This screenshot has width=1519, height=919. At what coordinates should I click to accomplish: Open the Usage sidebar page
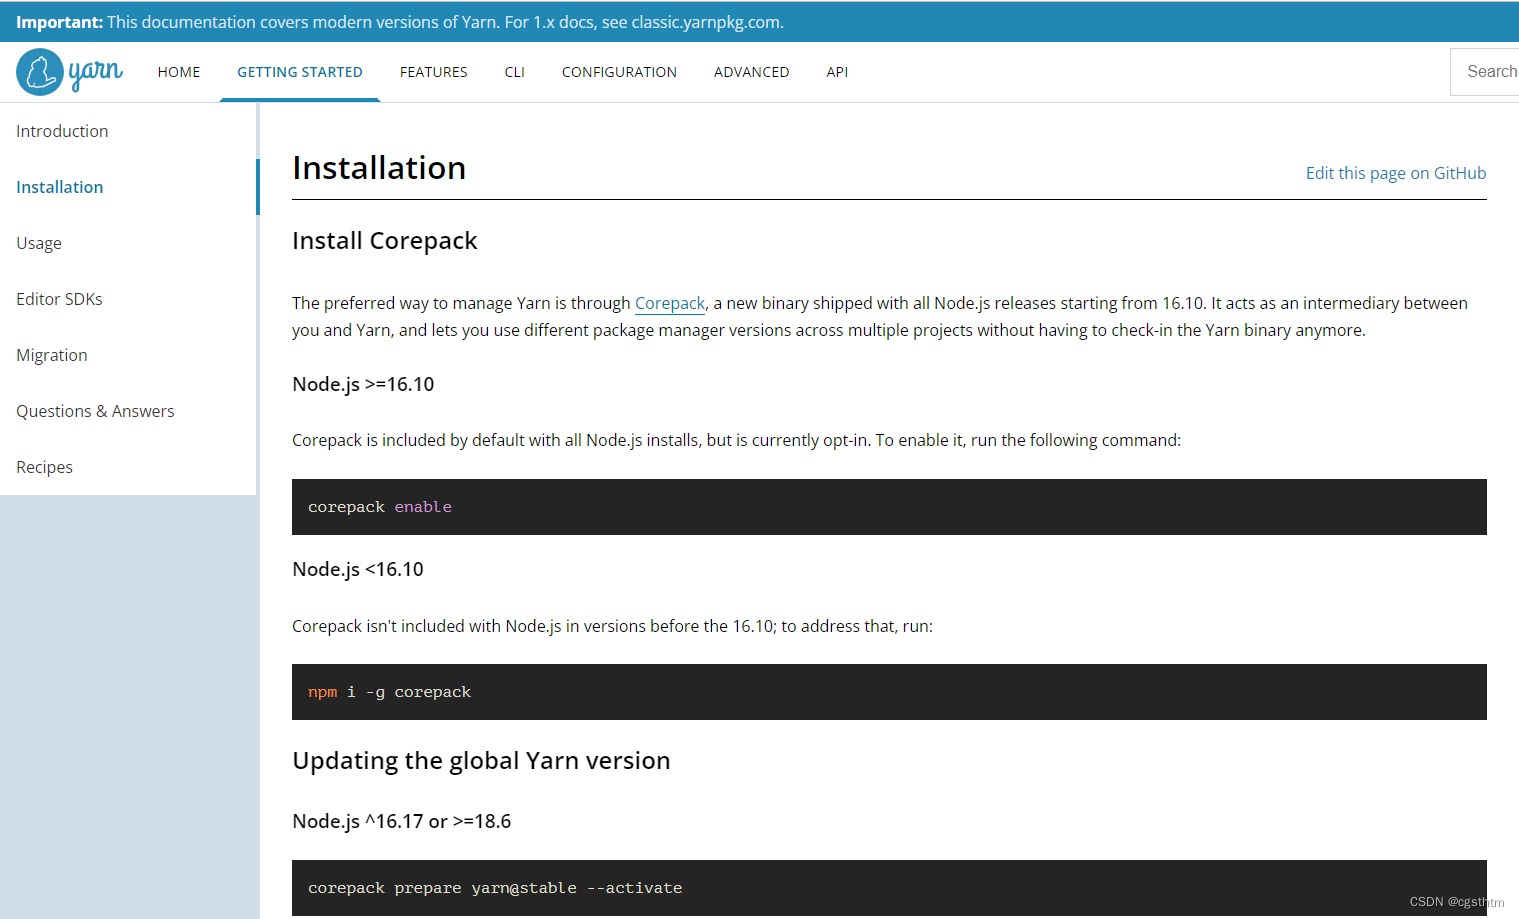coord(39,243)
